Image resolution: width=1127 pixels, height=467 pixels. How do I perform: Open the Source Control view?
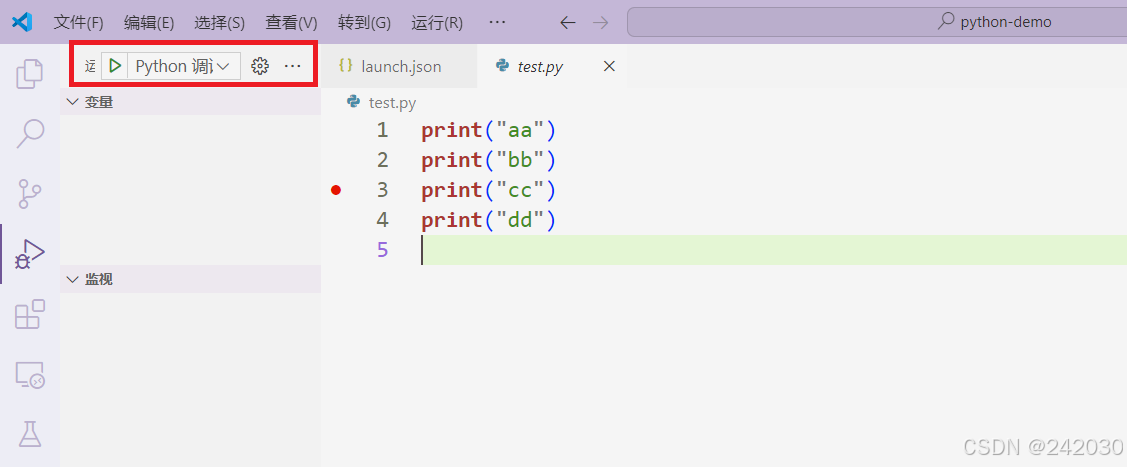pos(29,194)
